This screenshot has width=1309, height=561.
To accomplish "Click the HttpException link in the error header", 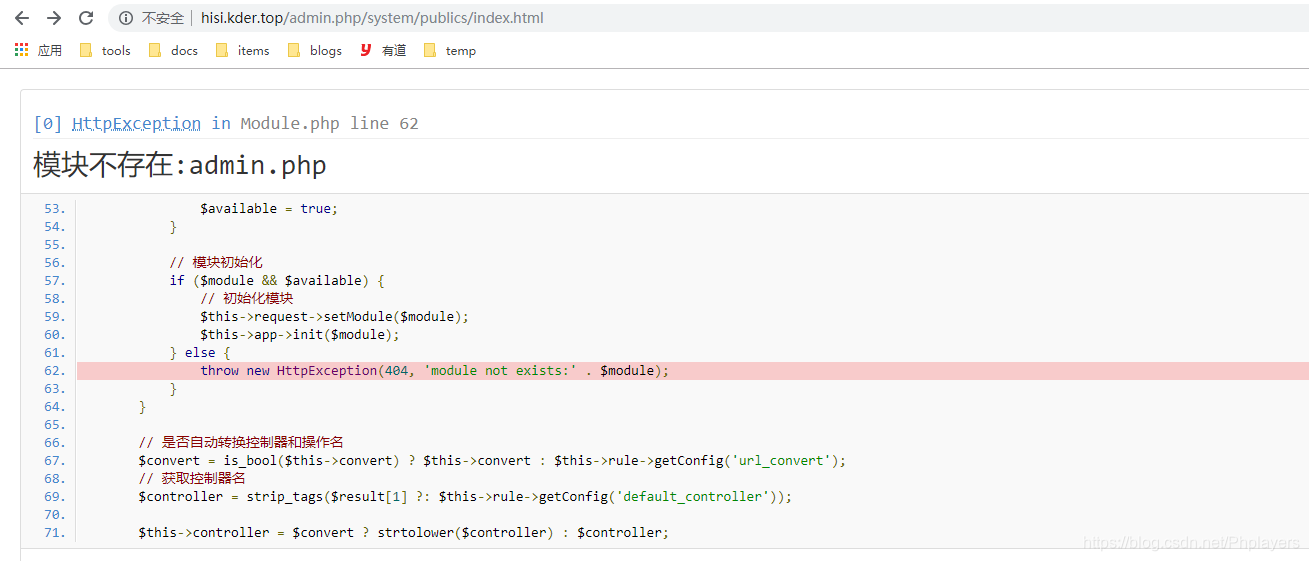I will (x=136, y=123).
